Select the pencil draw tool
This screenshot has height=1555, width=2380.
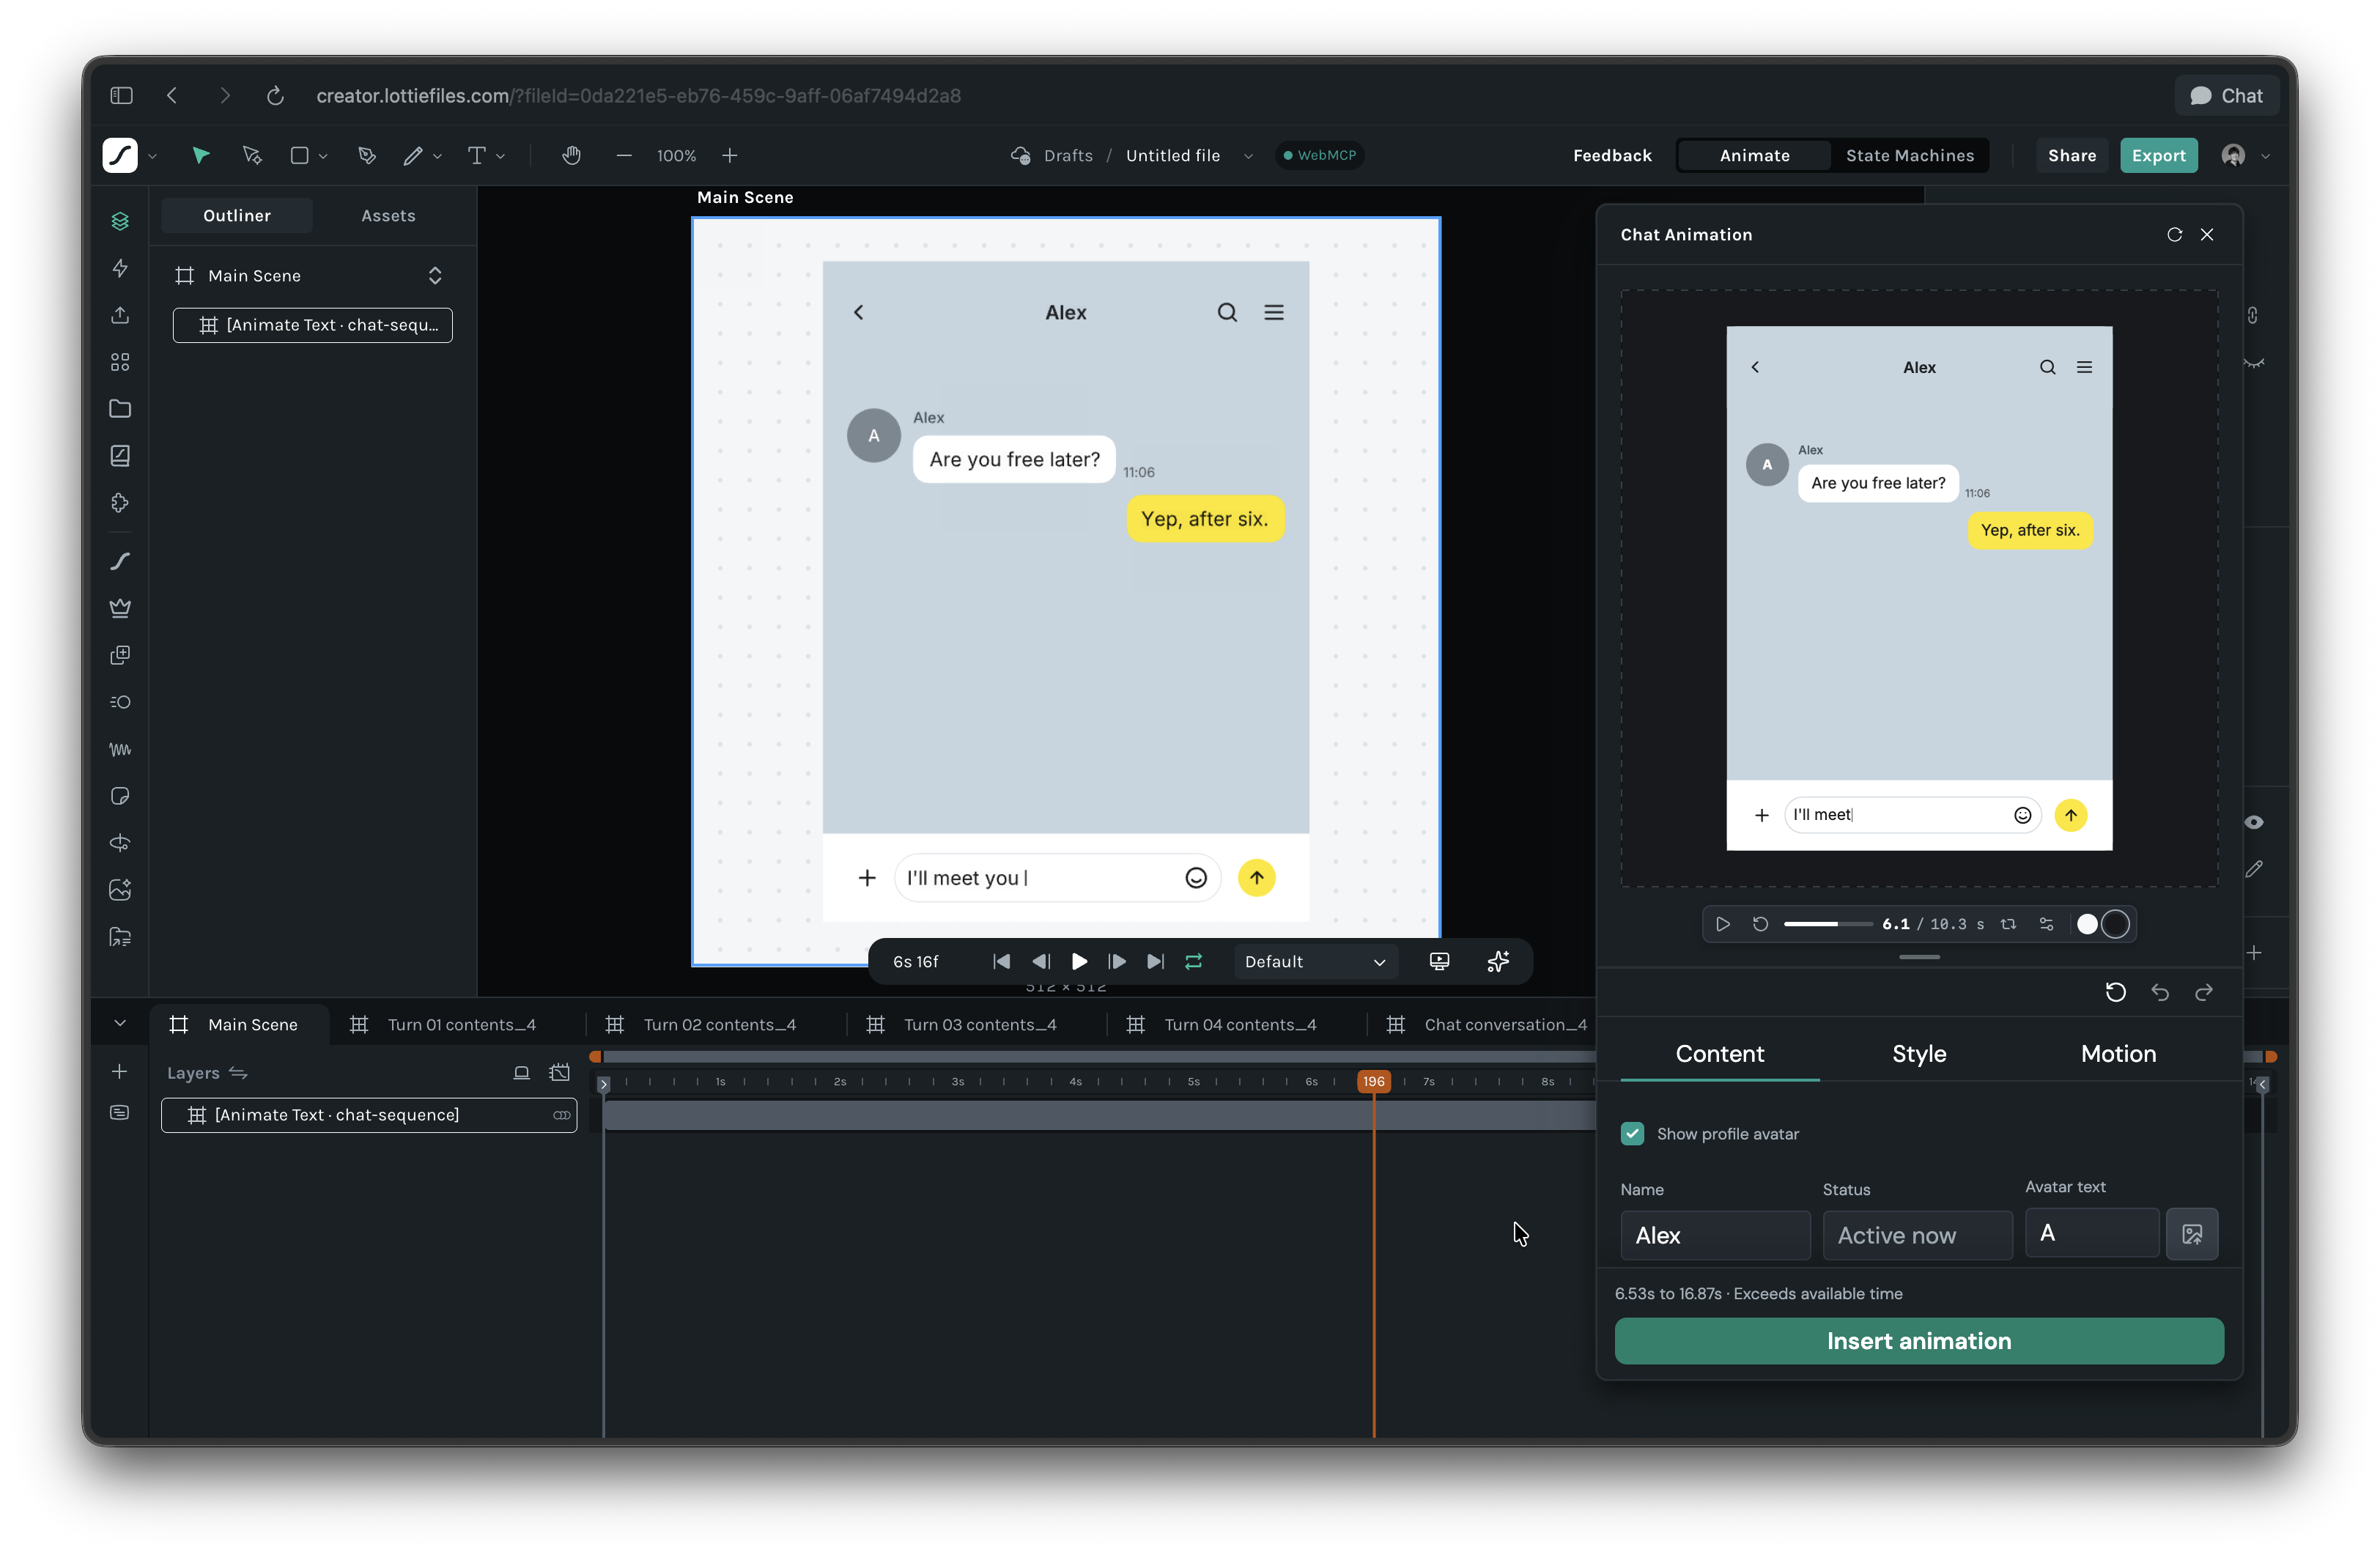[413, 155]
